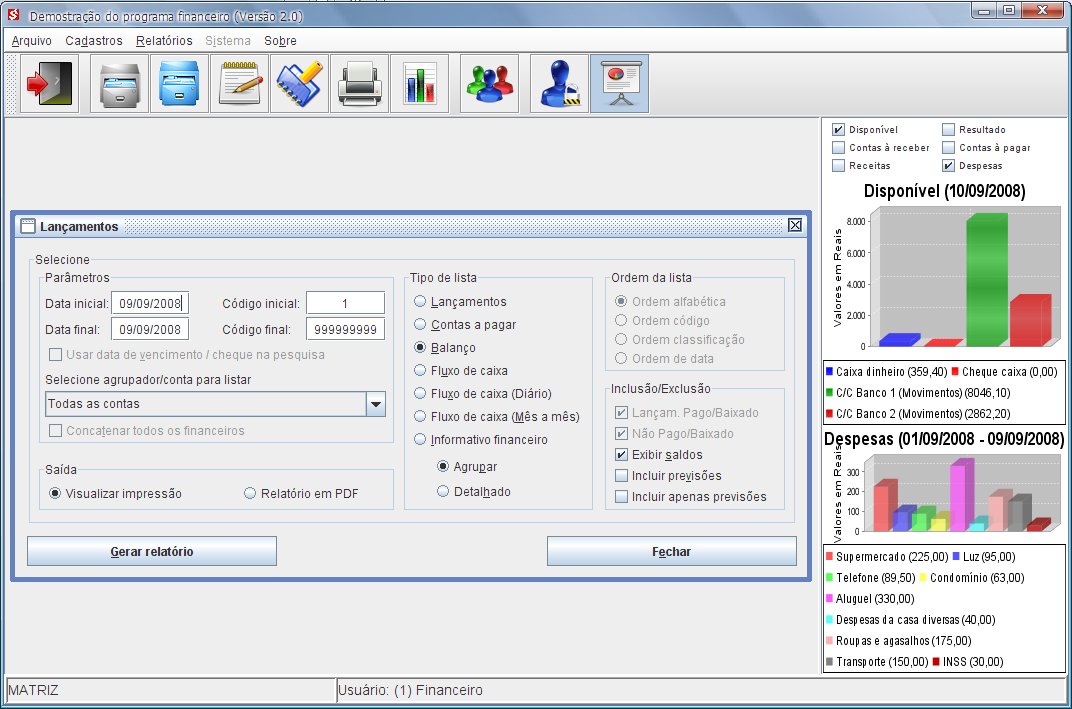Select the Fluxo de caixa radio button

point(420,371)
